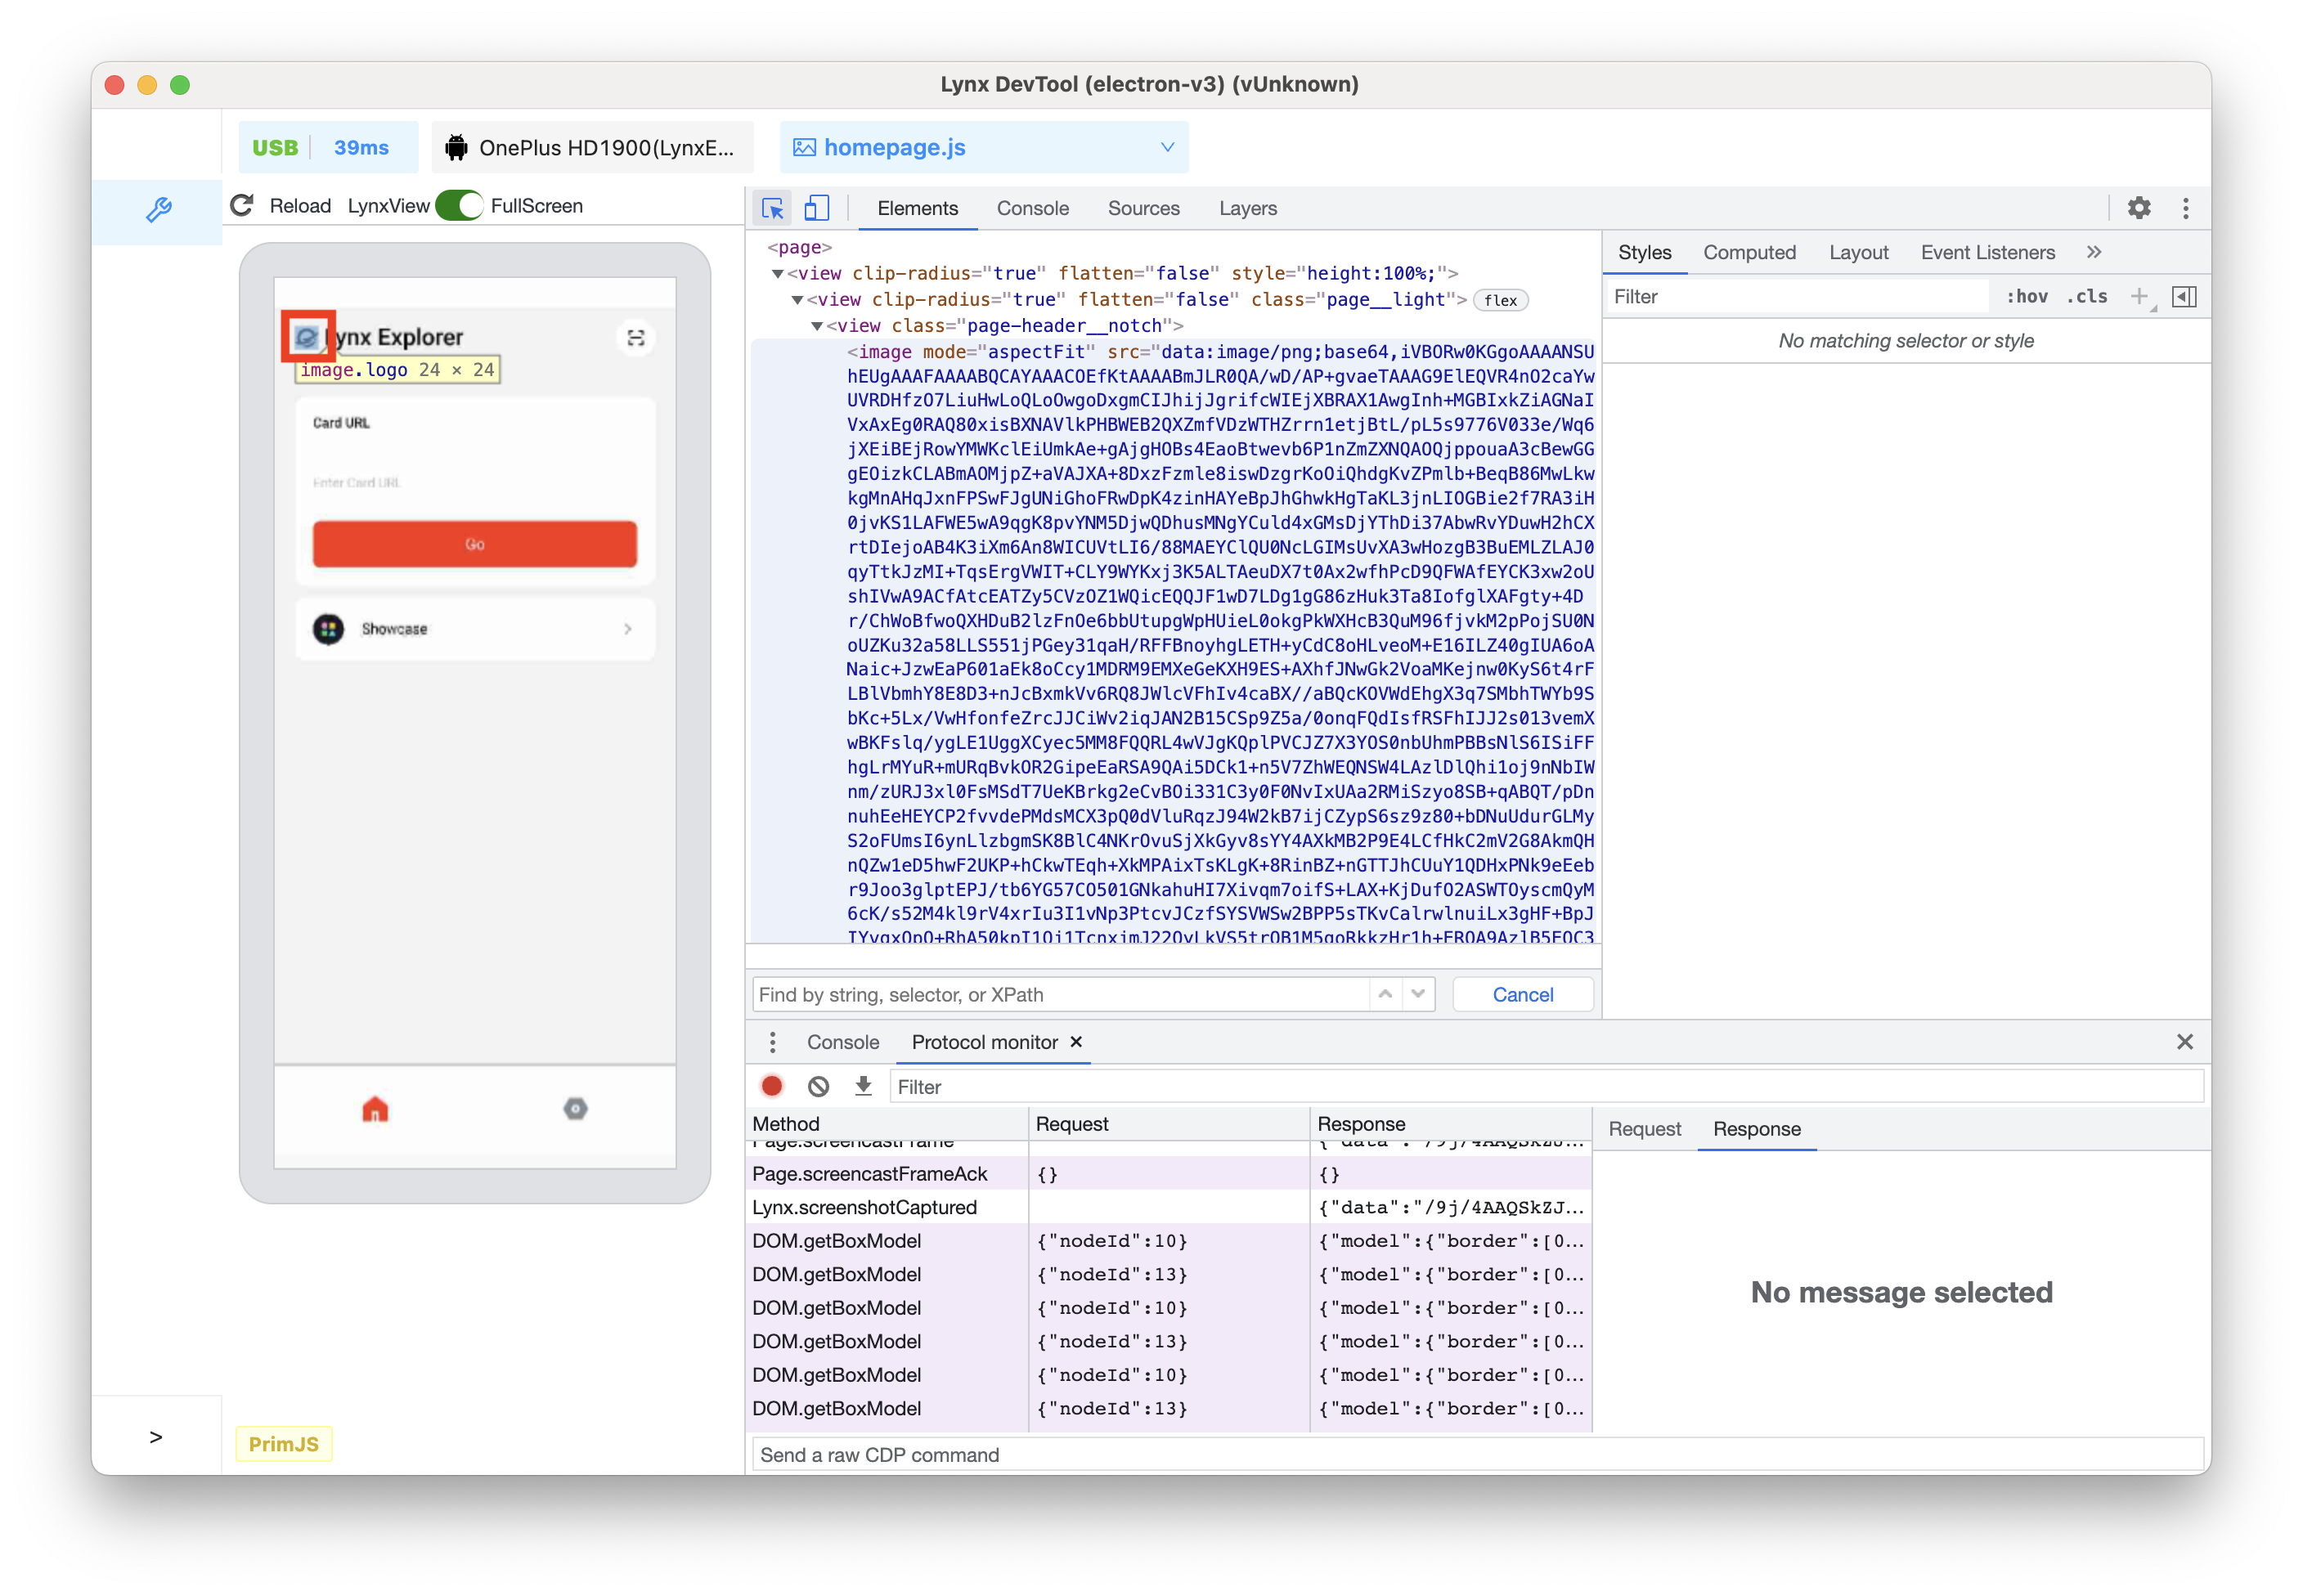Select the page element node
This screenshot has height=1596, width=2303.
[x=799, y=247]
